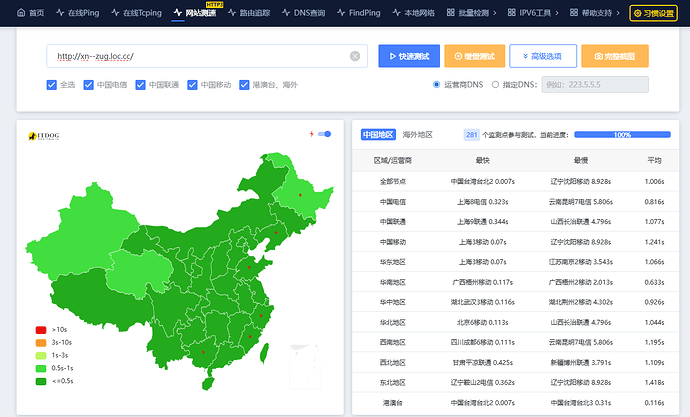The height and width of the screenshot is (417, 690).
Task: Expand the 帮助支持 dropdown menu
Action: click(595, 13)
